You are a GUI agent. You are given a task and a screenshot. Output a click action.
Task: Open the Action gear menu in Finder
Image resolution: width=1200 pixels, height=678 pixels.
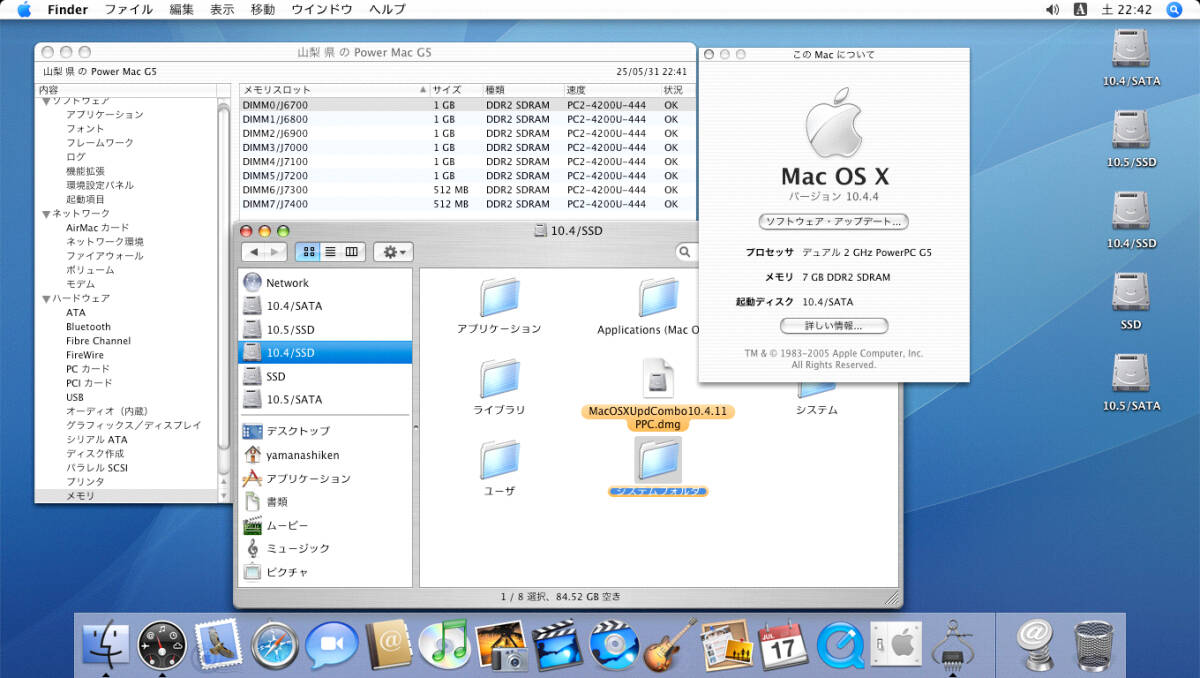click(392, 251)
